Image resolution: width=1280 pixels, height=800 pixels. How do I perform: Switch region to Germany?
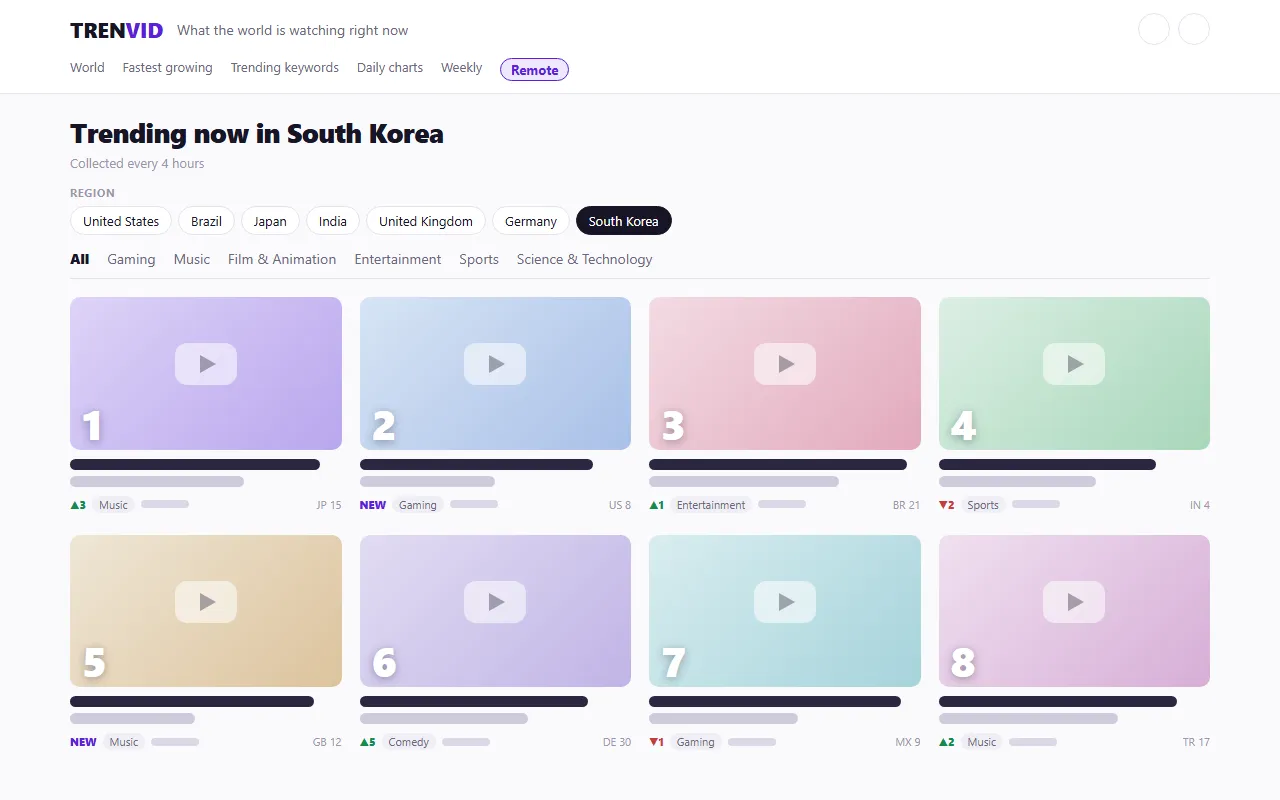[x=531, y=221]
